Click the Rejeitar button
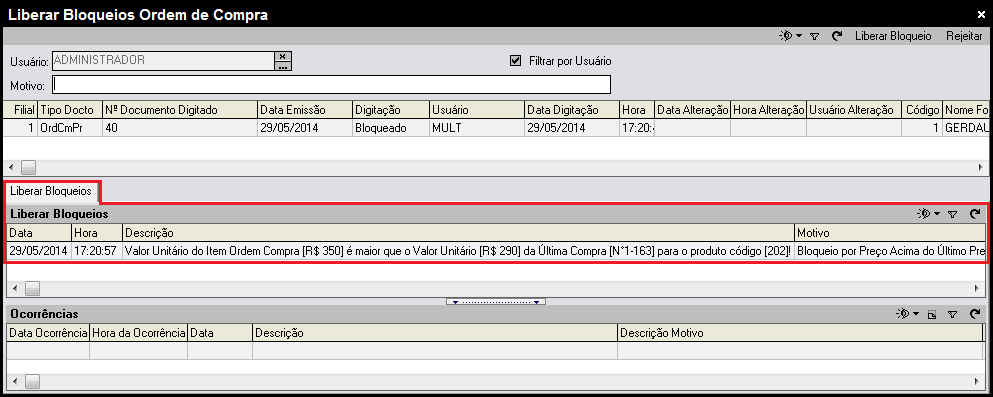Image resolution: width=993 pixels, height=397 pixels. (x=964, y=36)
